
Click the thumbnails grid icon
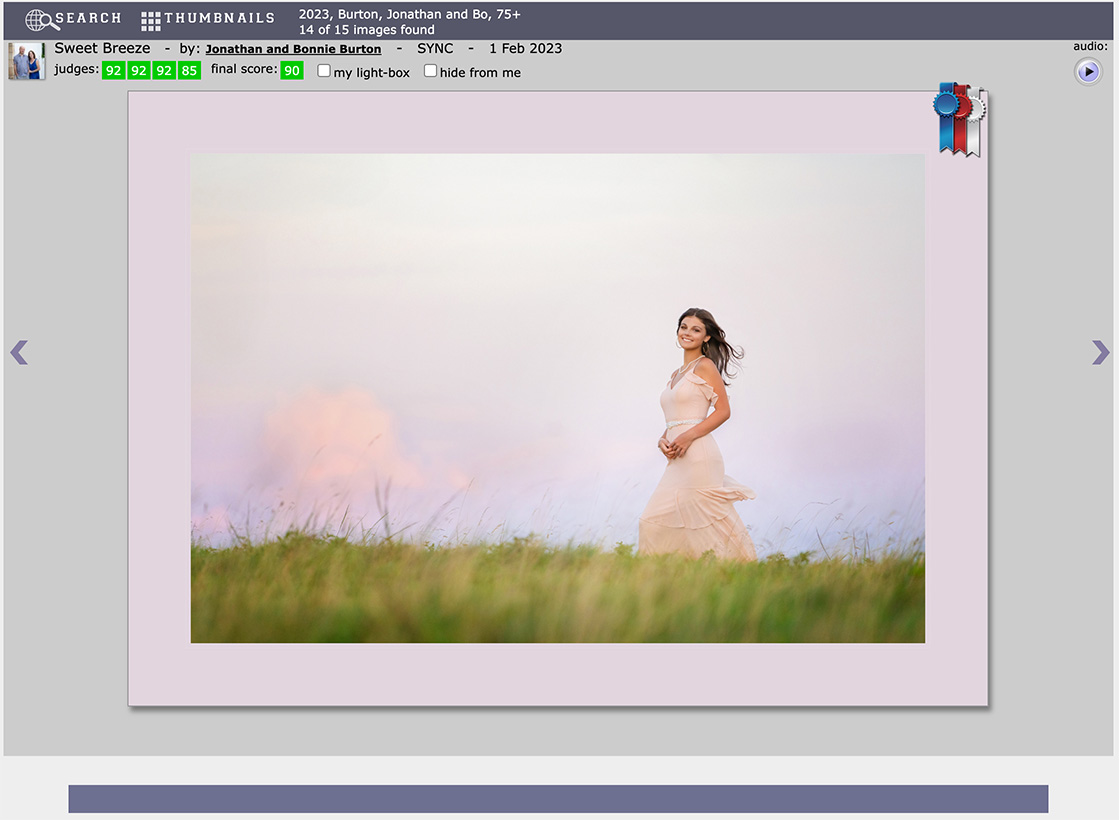point(150,21)
